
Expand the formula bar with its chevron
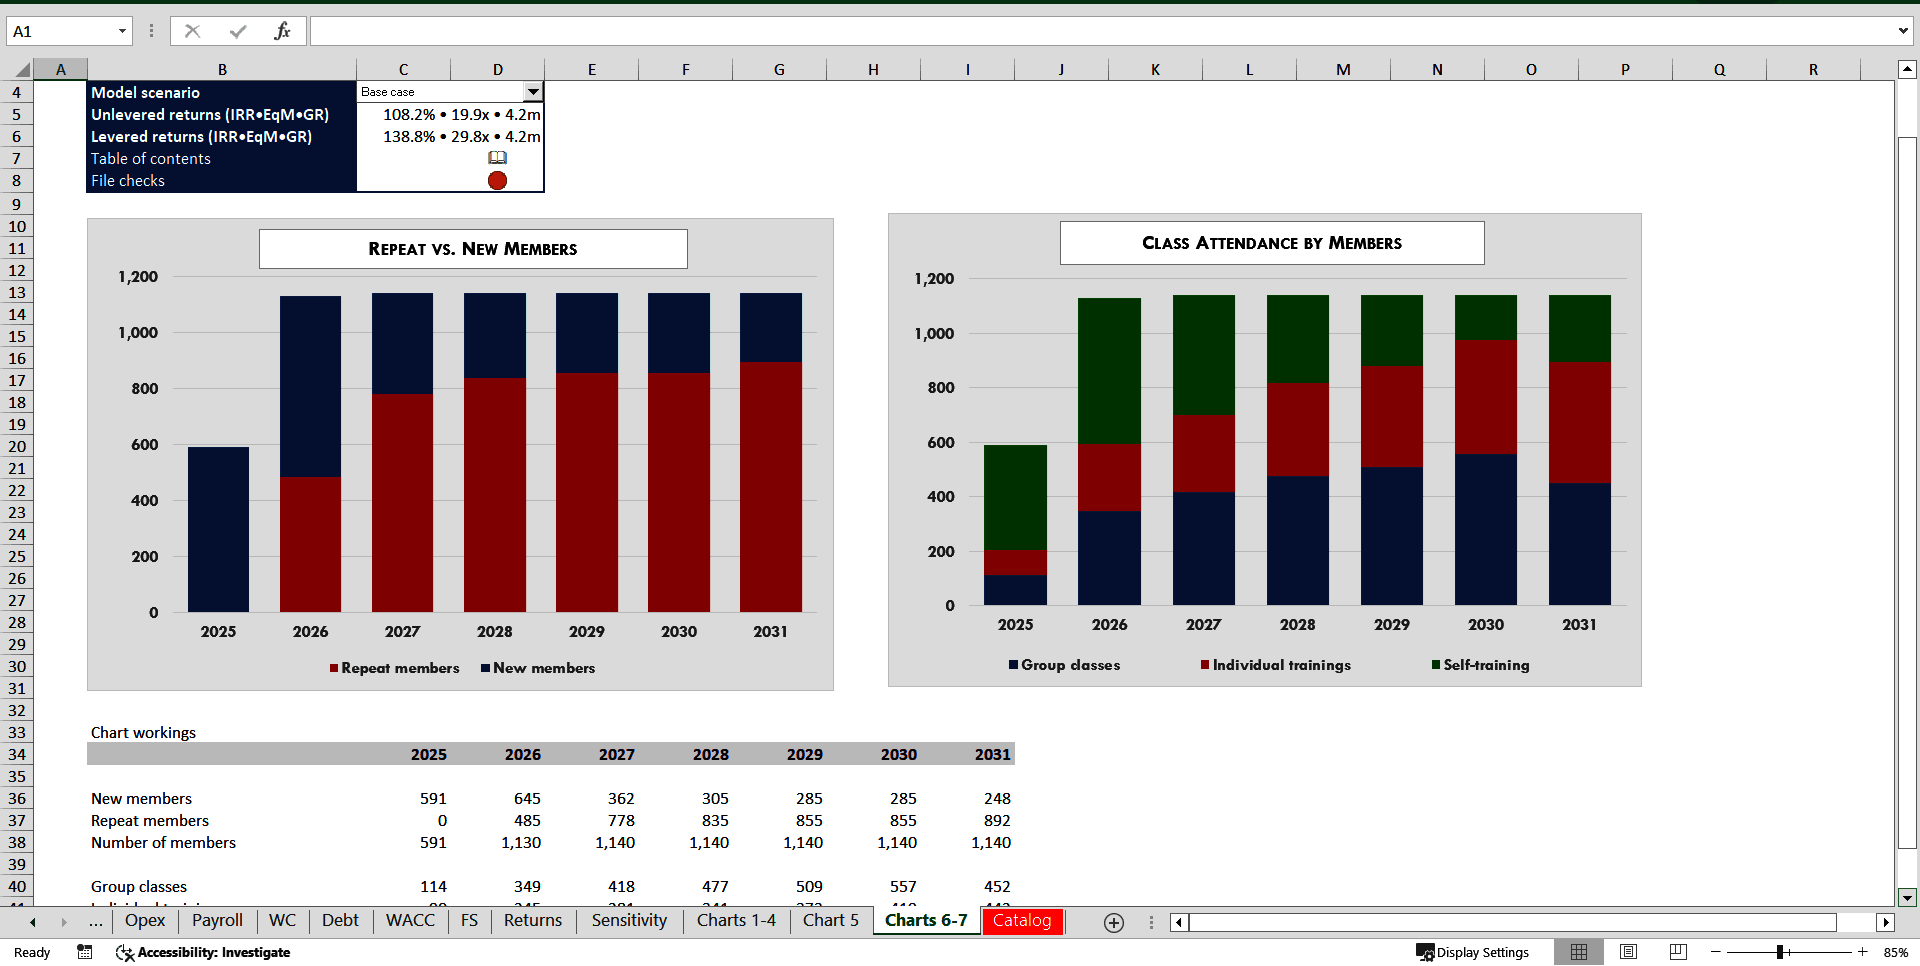(1904, 30)
